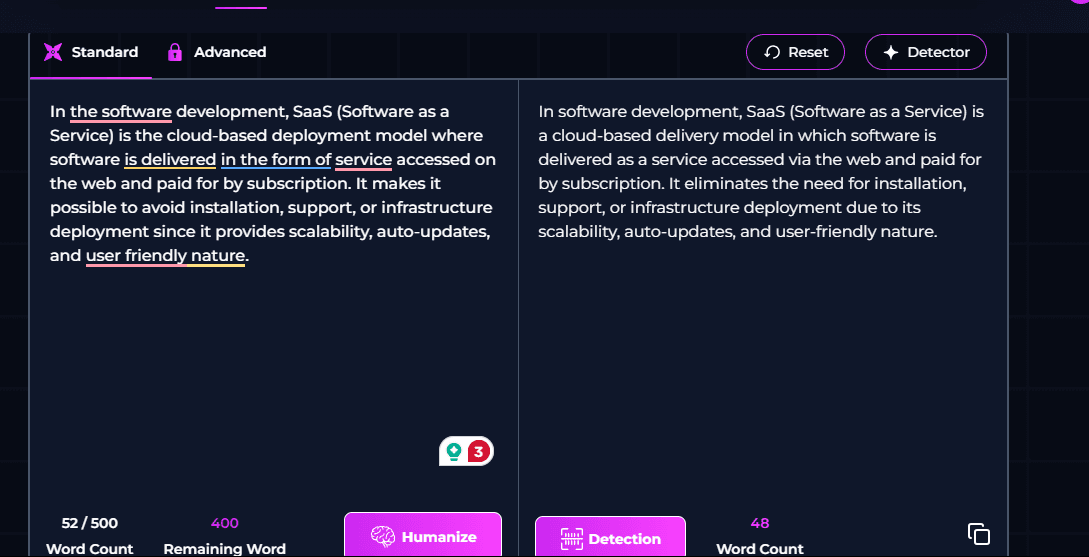The height and width of the screenshot is (557, 1089).
Task: Copy output text with copy icon
Action: click(x=979, y=533)
